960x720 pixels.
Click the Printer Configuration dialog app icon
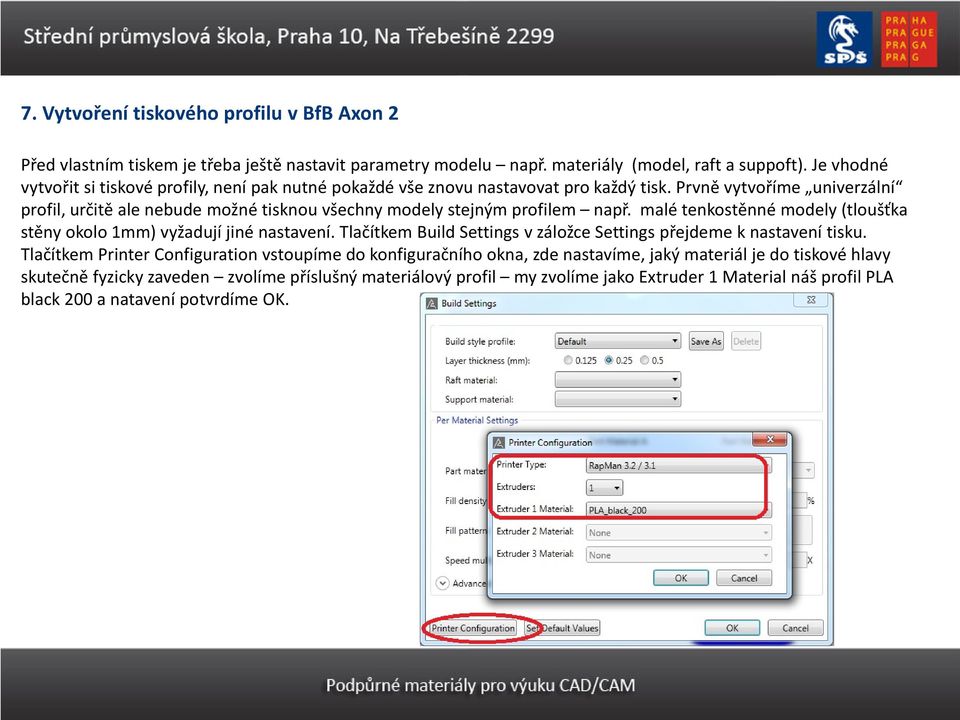coord(498,442)
